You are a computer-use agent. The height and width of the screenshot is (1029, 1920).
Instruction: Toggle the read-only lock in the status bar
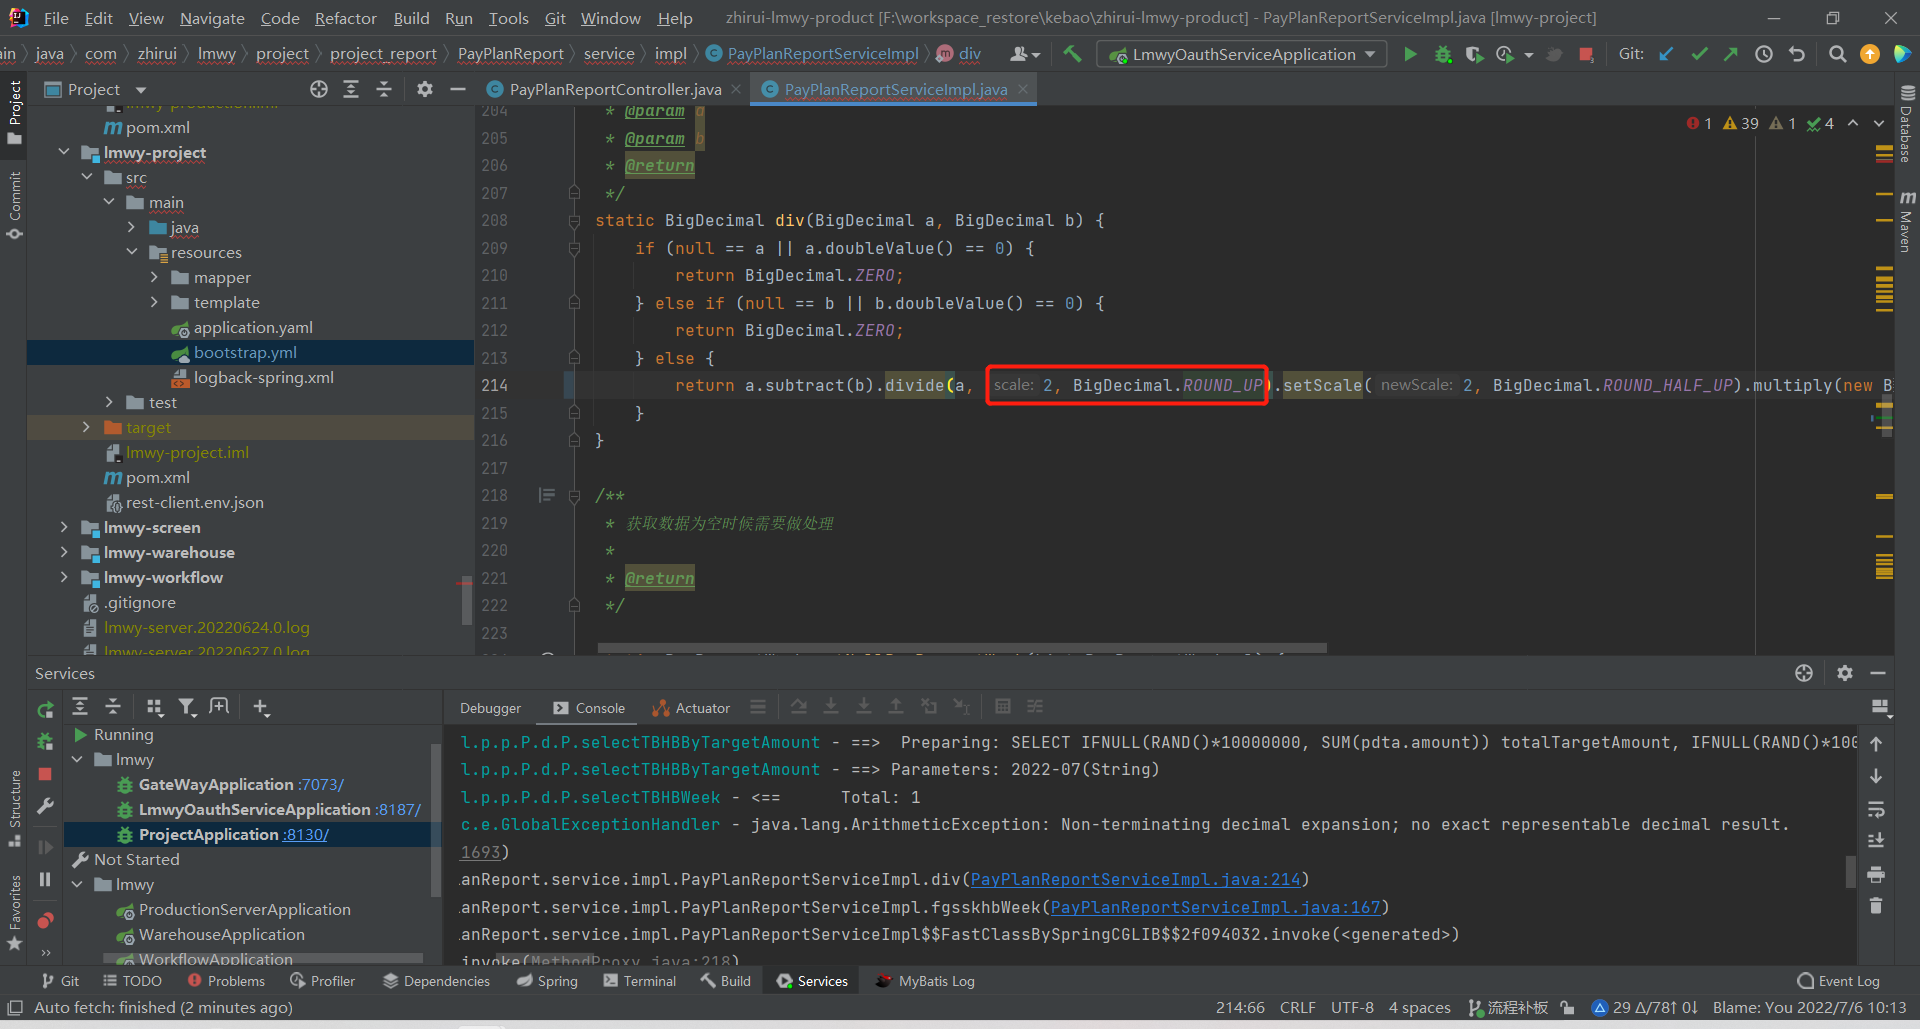(1565, 1008)
